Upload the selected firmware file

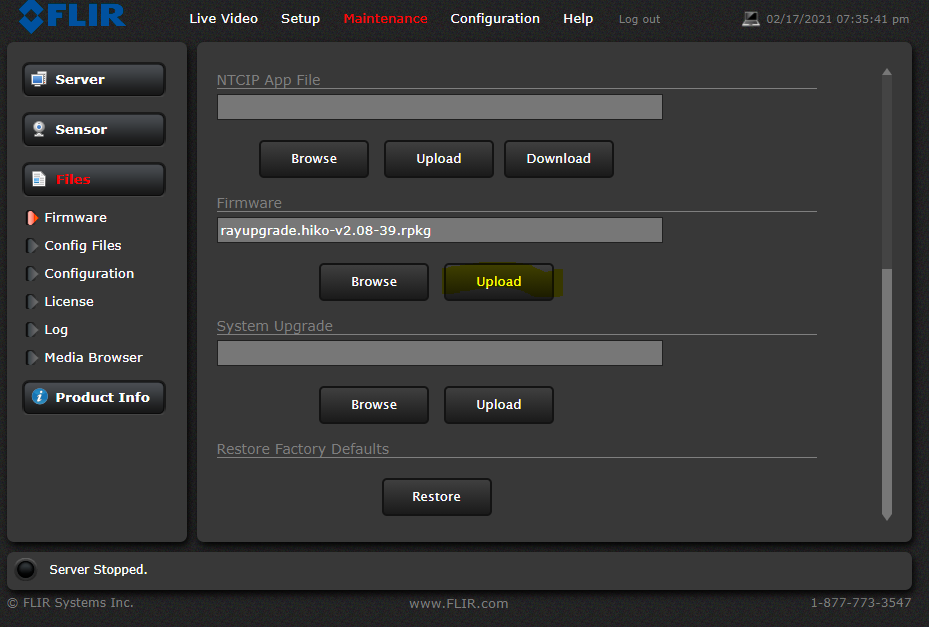pyautogui.click(x=498, y=282)
